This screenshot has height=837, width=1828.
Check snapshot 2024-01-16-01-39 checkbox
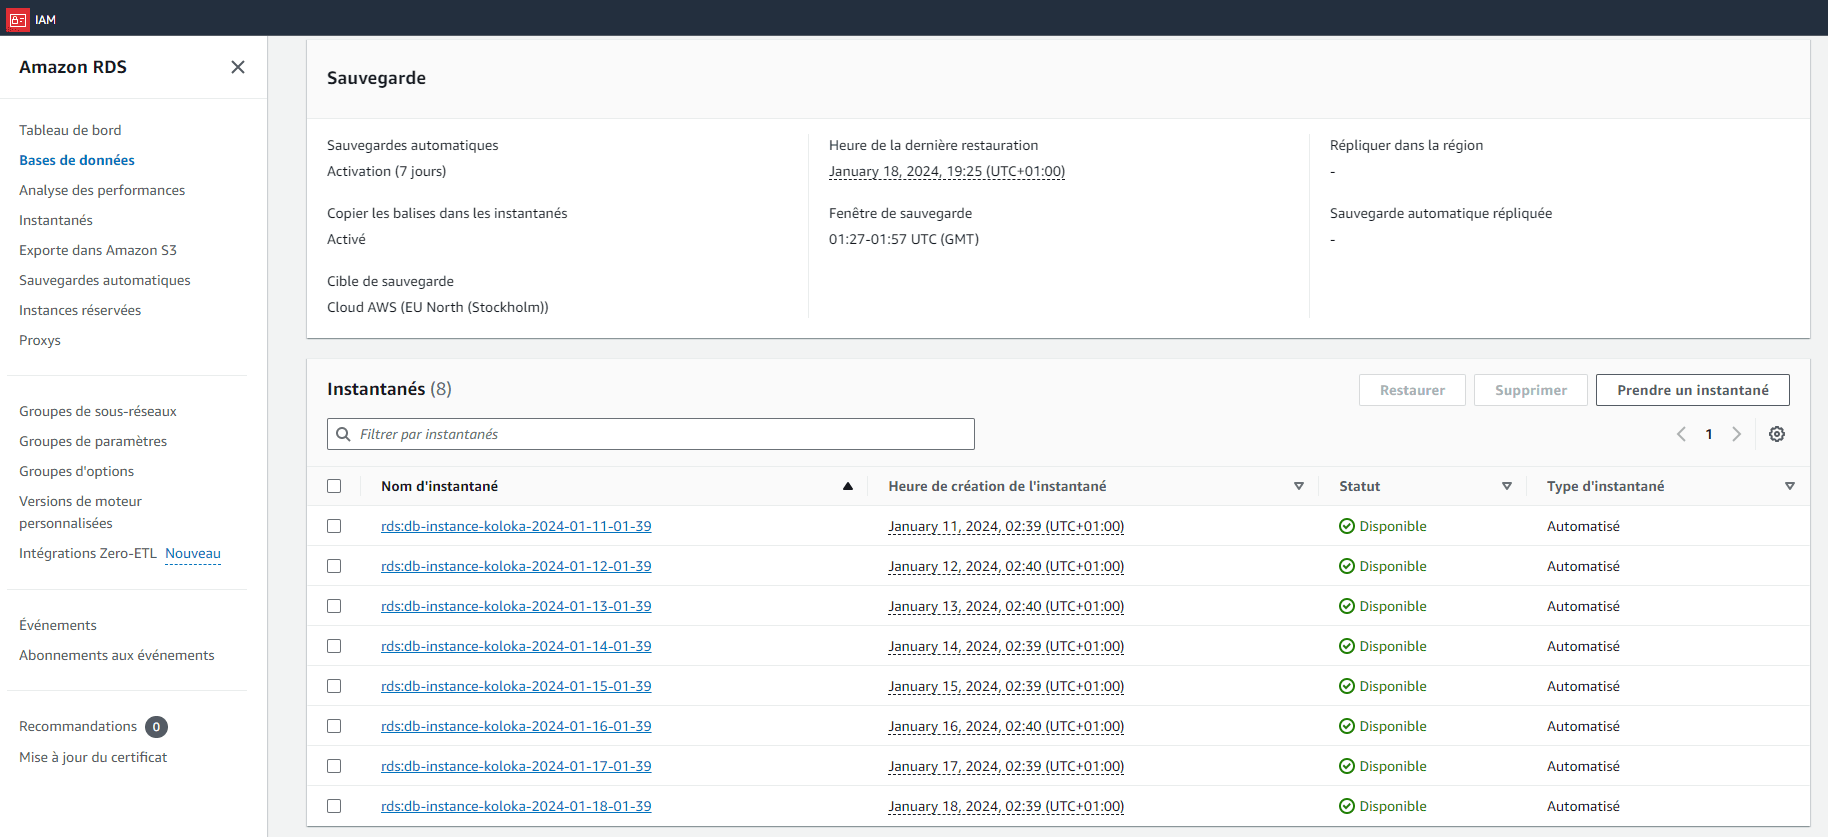(334, 726)
